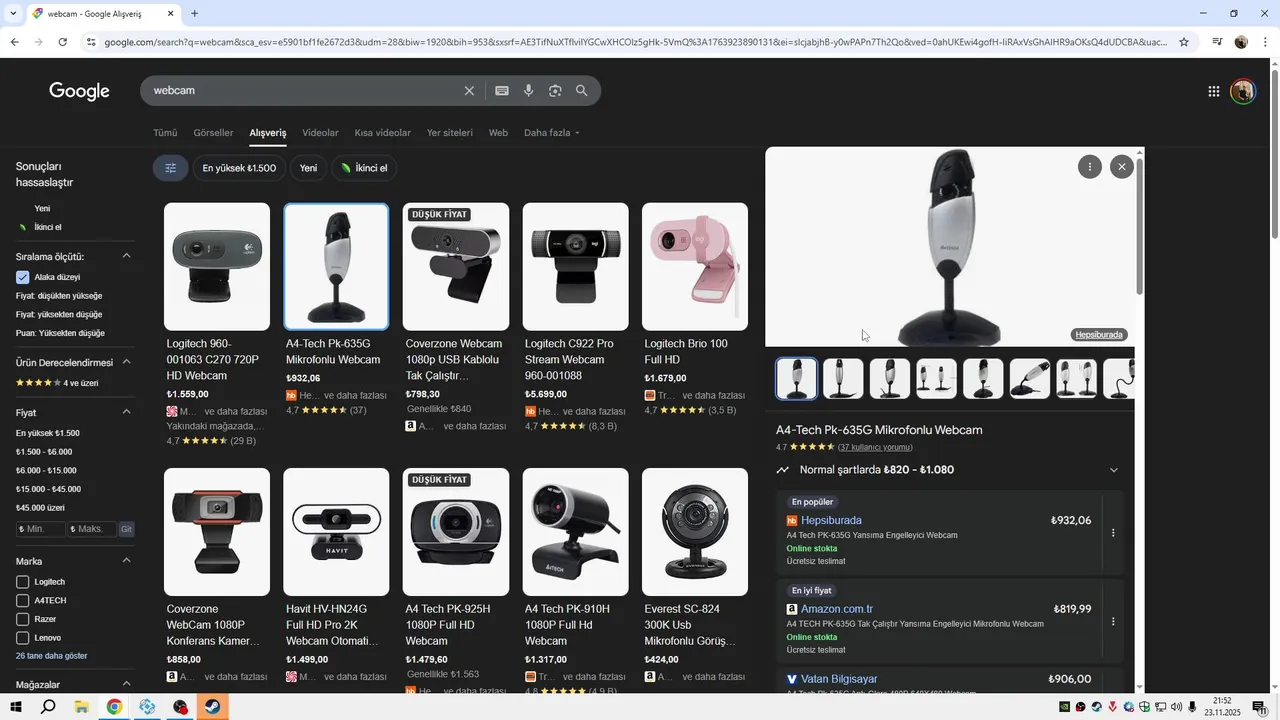Open the Vatan Bilgisayar store link
Screen dimensions: 1280x720
[x=839, y=679]
